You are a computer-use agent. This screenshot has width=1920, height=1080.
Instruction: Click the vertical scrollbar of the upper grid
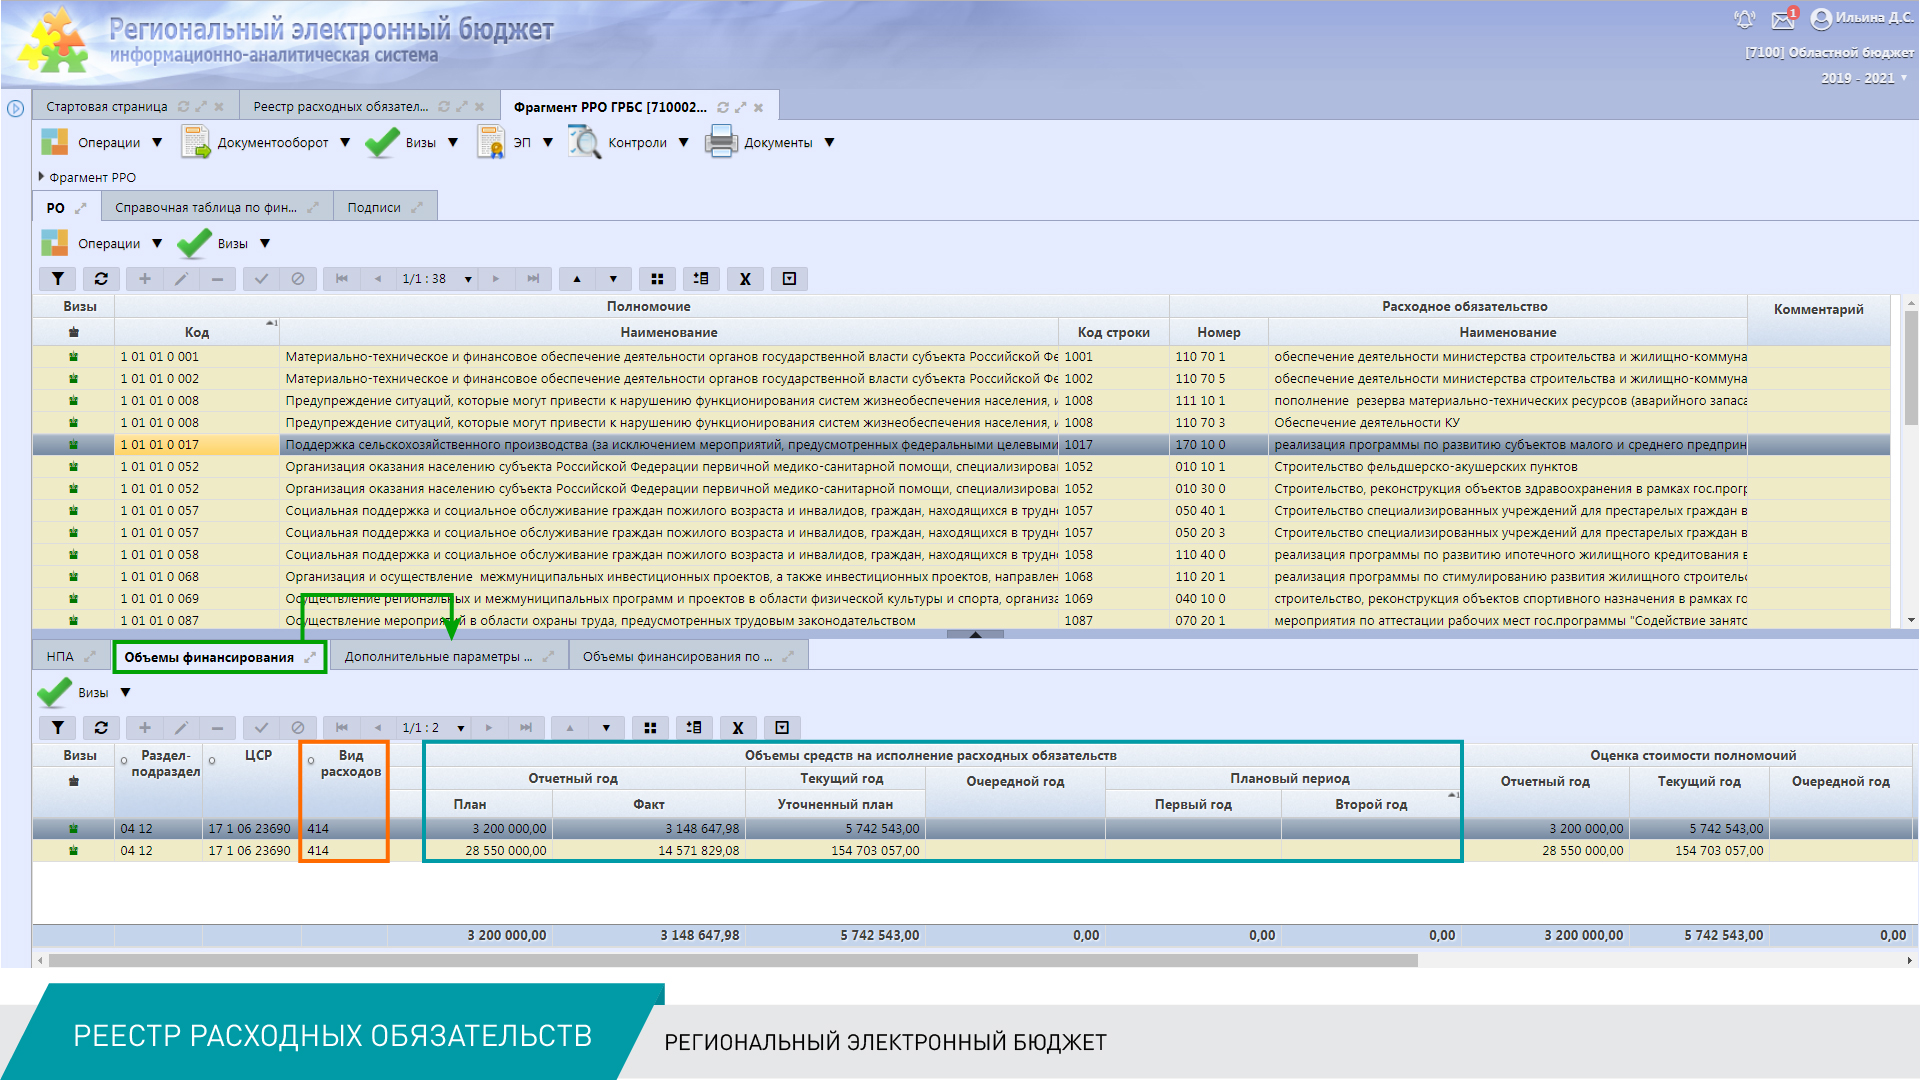pyautogui.click(x=1911, y=369)
